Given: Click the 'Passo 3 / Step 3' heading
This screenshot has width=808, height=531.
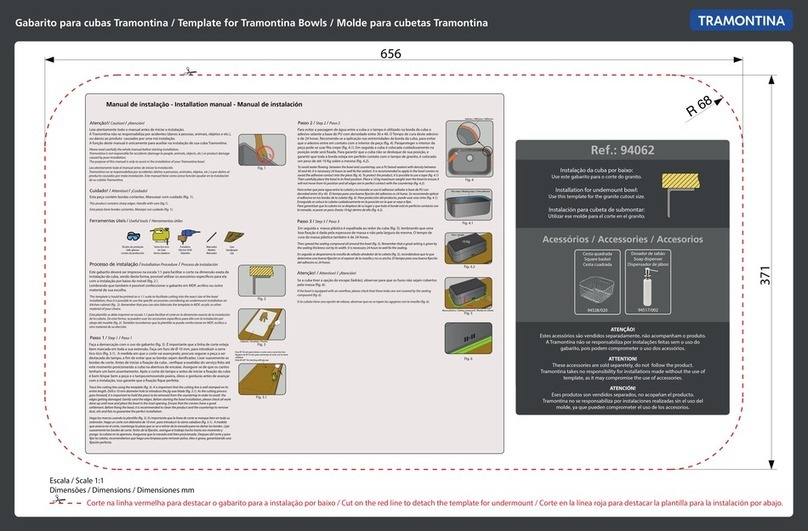Looking at the screenshot, I should (x=318, y=221).
